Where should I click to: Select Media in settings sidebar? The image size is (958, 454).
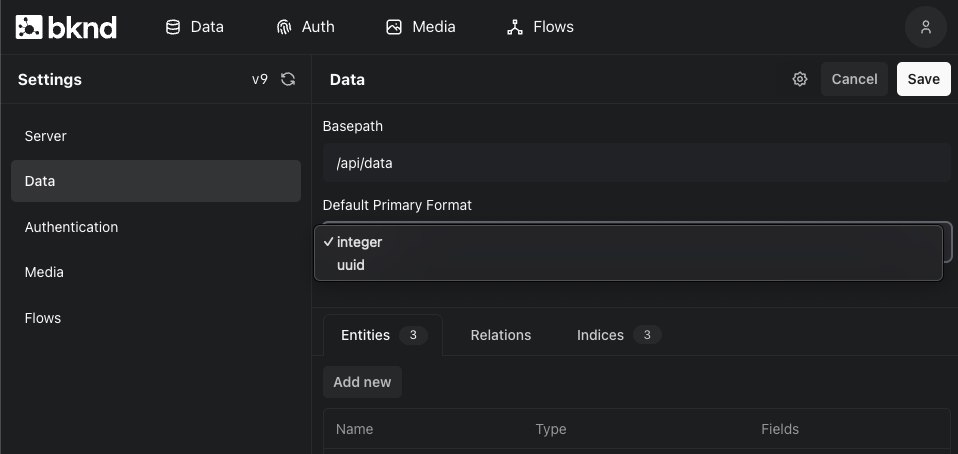(156, 272)
